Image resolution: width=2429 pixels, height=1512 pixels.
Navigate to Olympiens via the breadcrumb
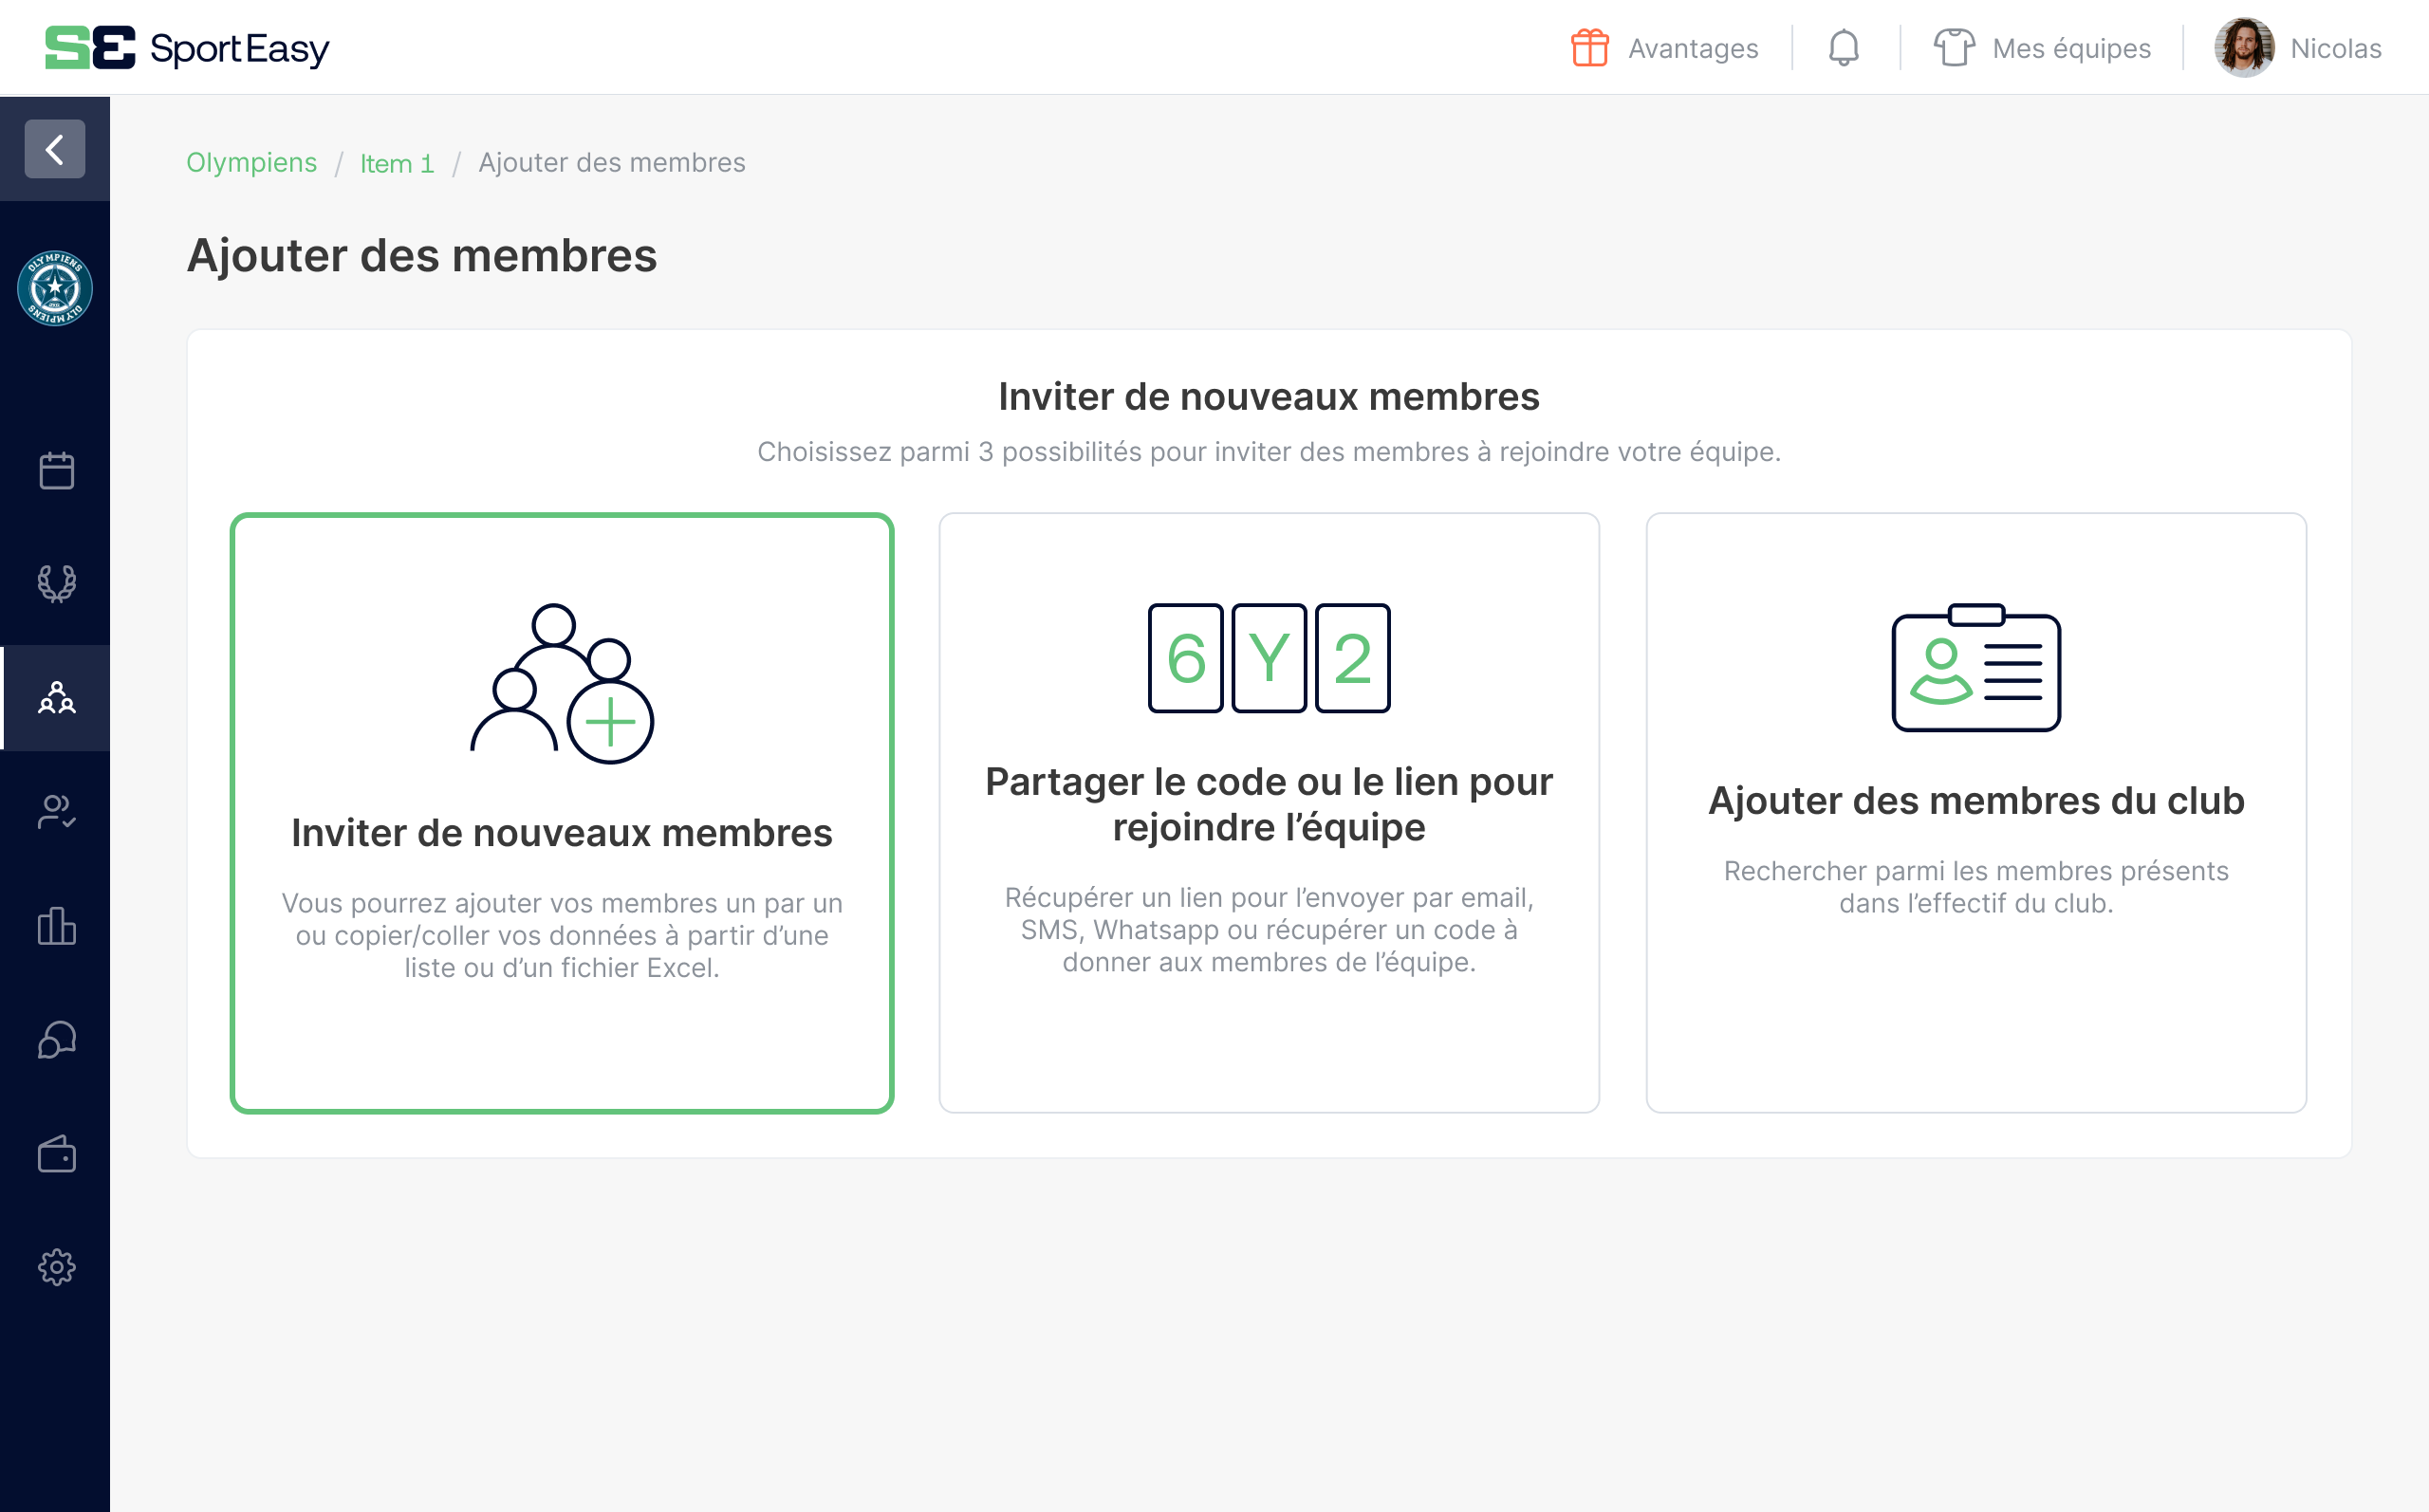[x=251, y=162]
